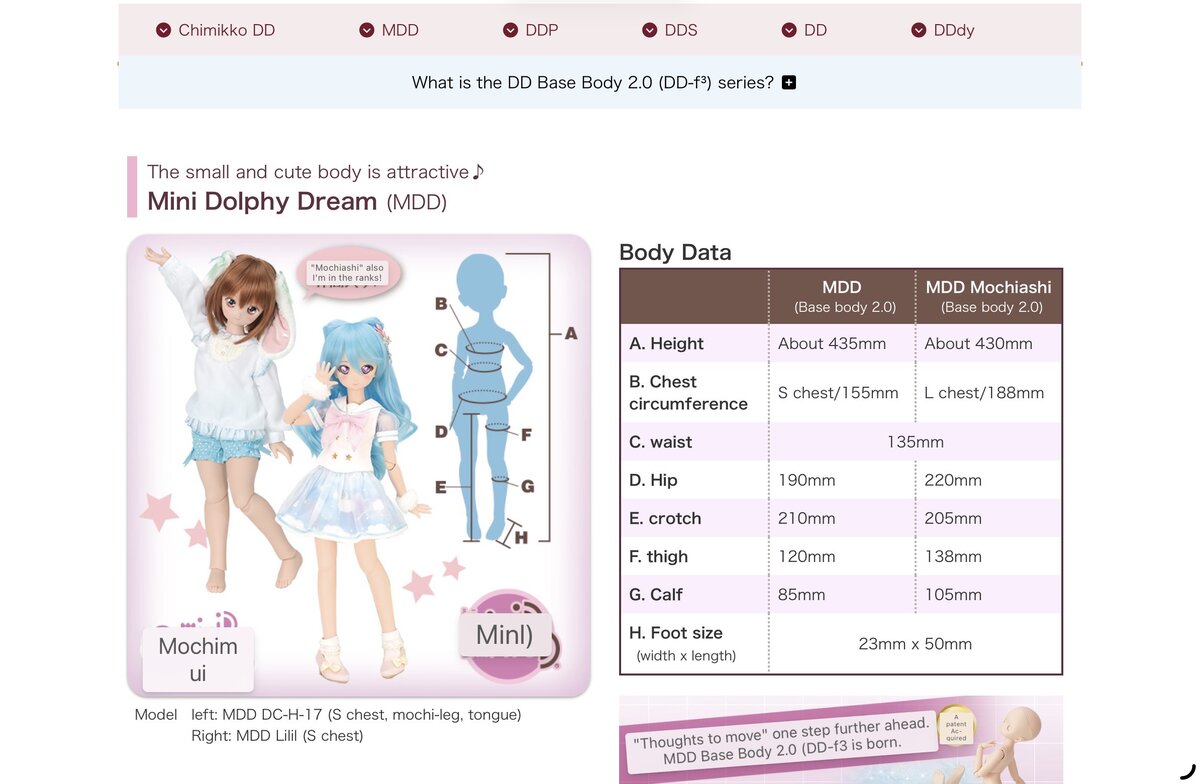The image size is (1200, 784).
Task: Select the 205mm crotch value
Action: [953, 518]
